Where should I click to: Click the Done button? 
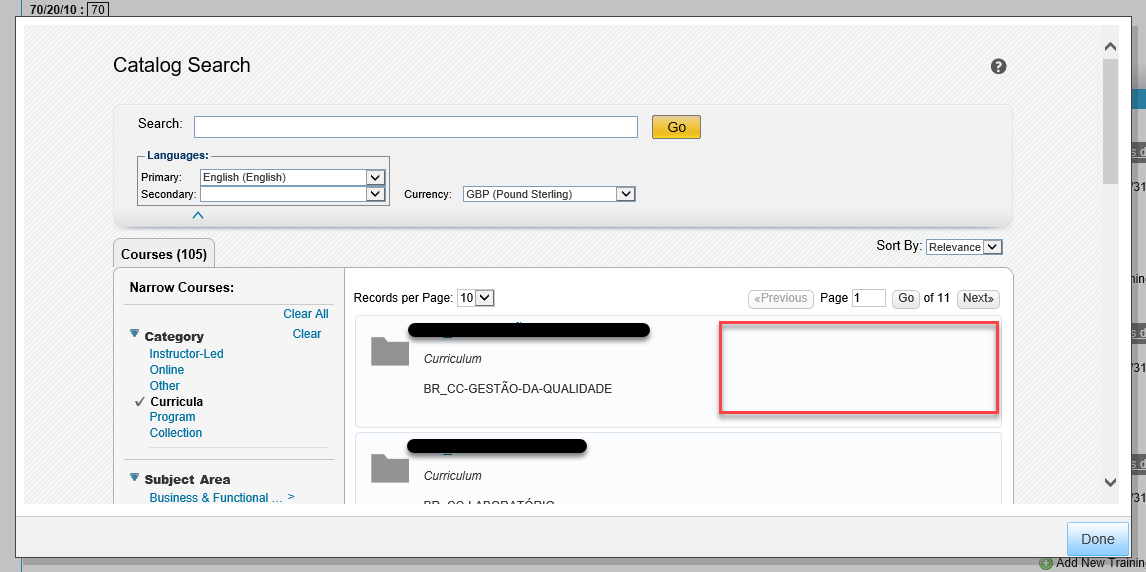[x=1097, y=539]
